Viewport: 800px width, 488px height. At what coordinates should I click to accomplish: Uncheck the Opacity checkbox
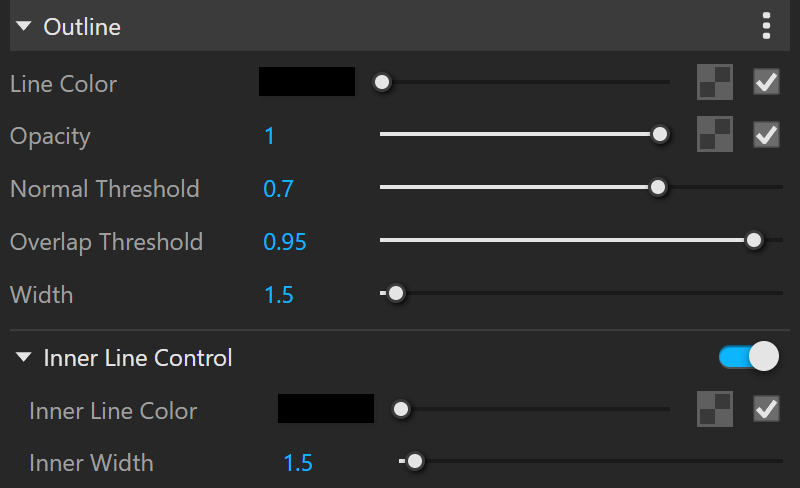click(x=766, y=135)
